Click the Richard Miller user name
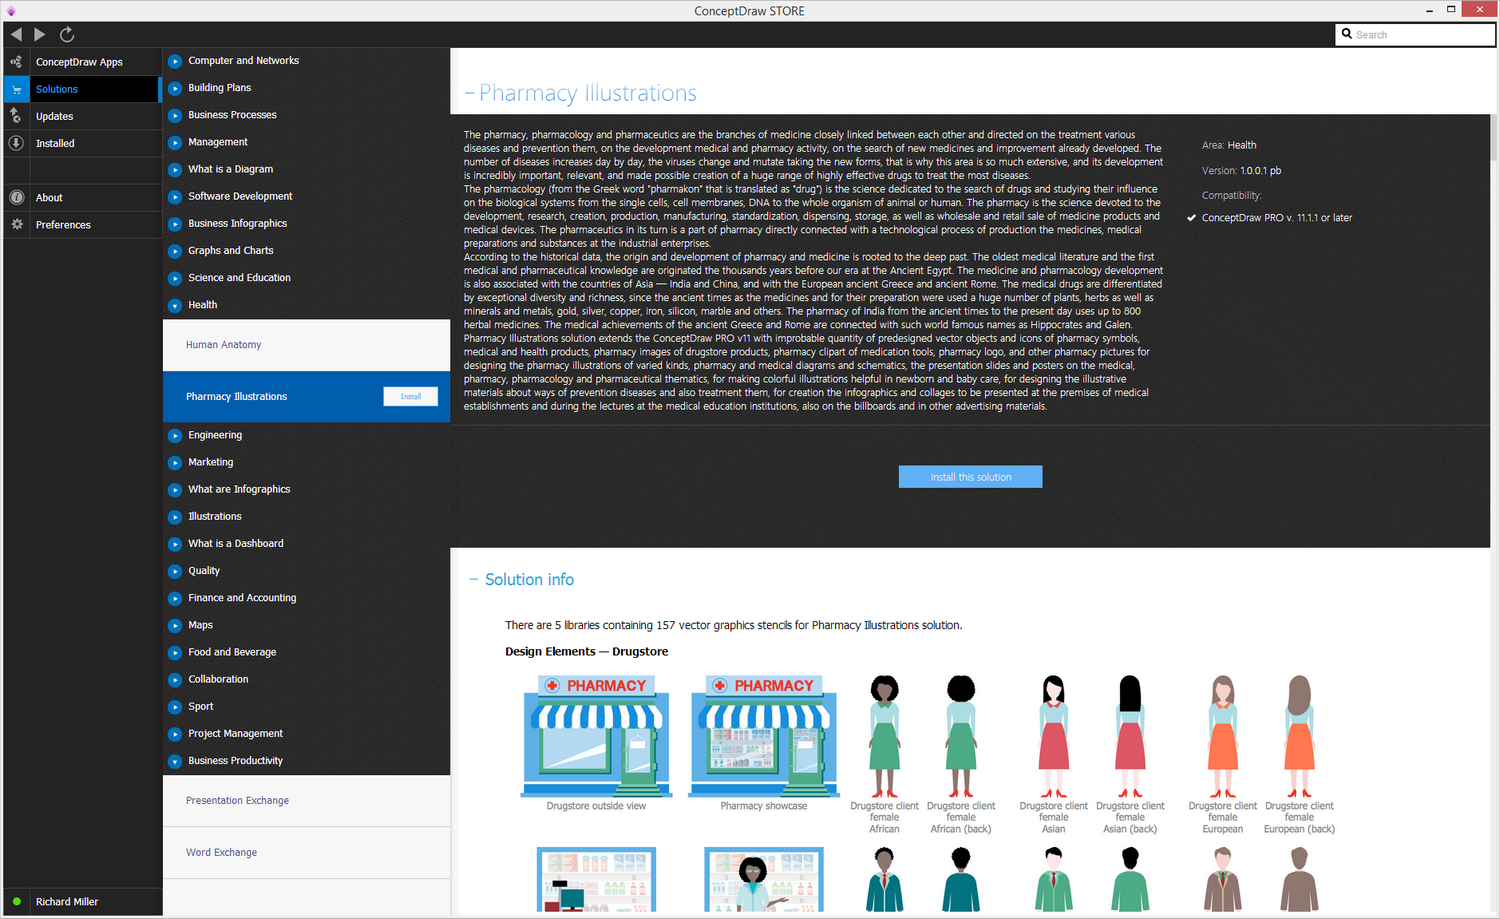The height and width of the screenshot is (919, 1500). pos(67,902)
